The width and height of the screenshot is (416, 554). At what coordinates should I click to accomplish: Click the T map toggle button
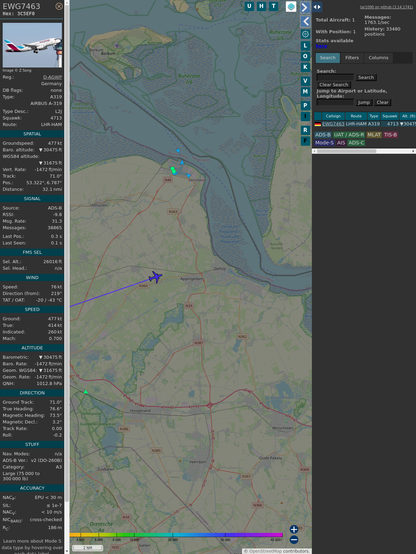pos(273,6)
